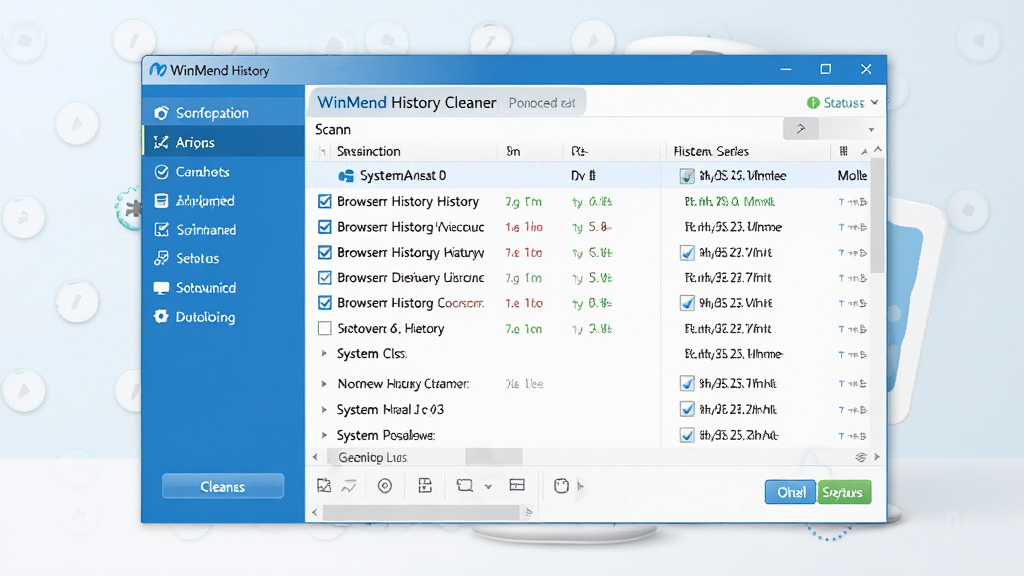Expand the System Posalewe tree node

pyautogui.click(x=324, y=435)
